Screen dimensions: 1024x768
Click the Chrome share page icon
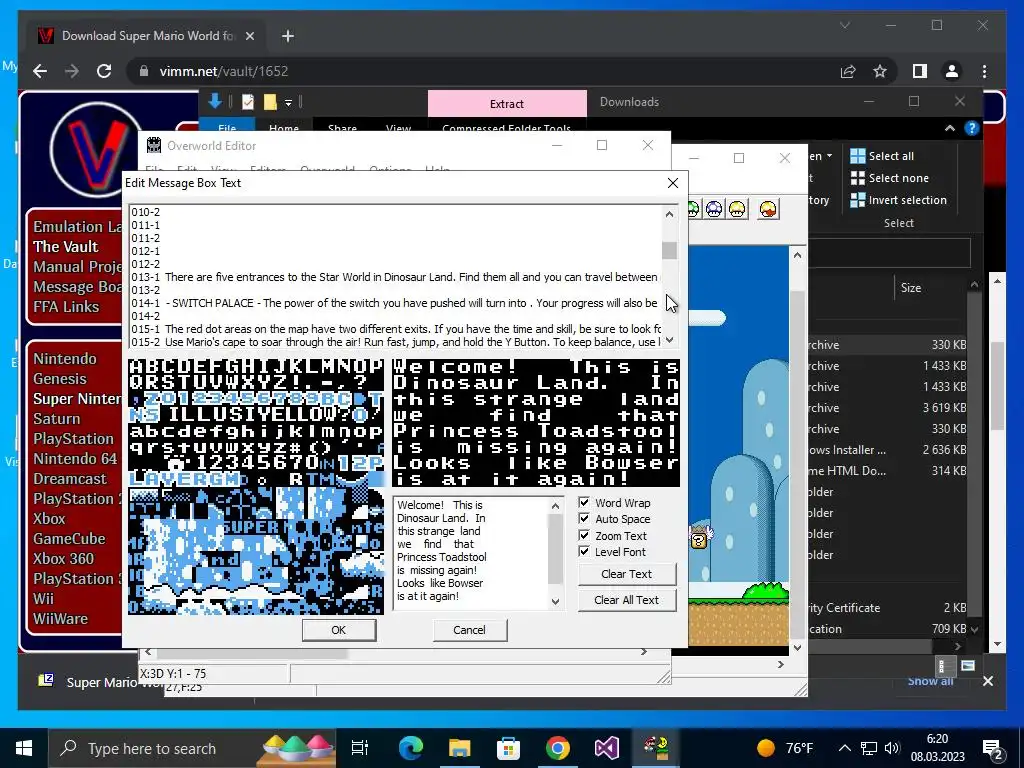point(848,71)
